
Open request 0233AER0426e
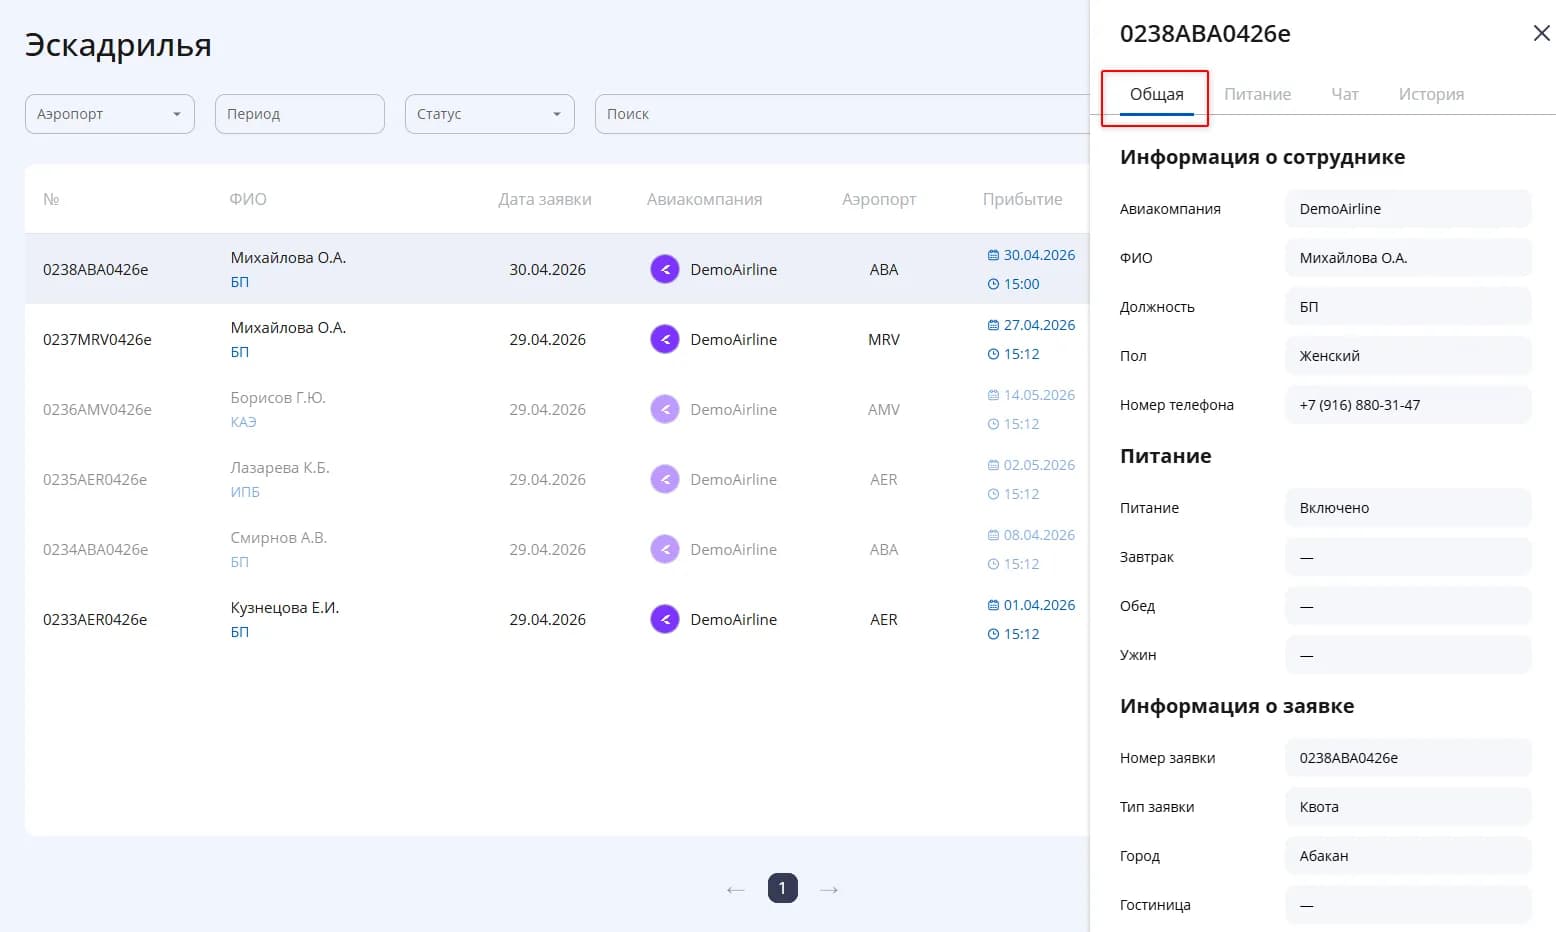coord(95,619)
